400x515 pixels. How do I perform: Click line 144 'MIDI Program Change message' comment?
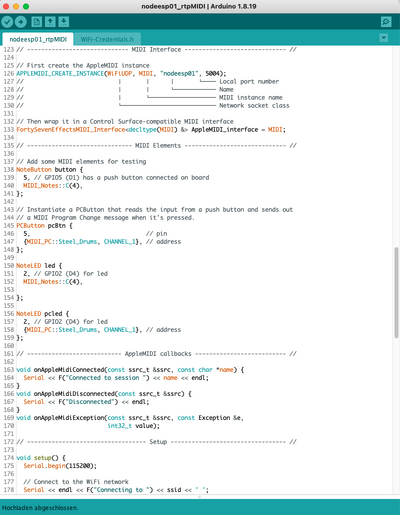tap(105, 217)
